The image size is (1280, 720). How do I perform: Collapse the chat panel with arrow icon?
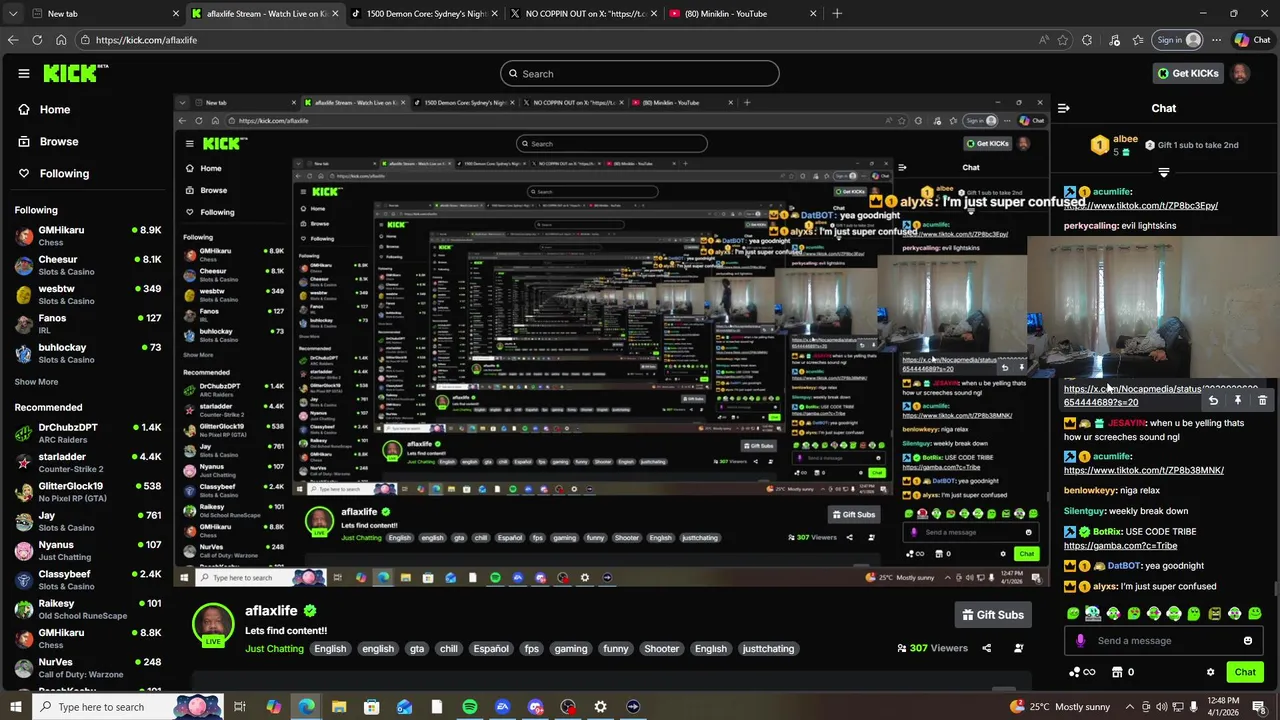pyautogui.click(x=1064, y=108)
